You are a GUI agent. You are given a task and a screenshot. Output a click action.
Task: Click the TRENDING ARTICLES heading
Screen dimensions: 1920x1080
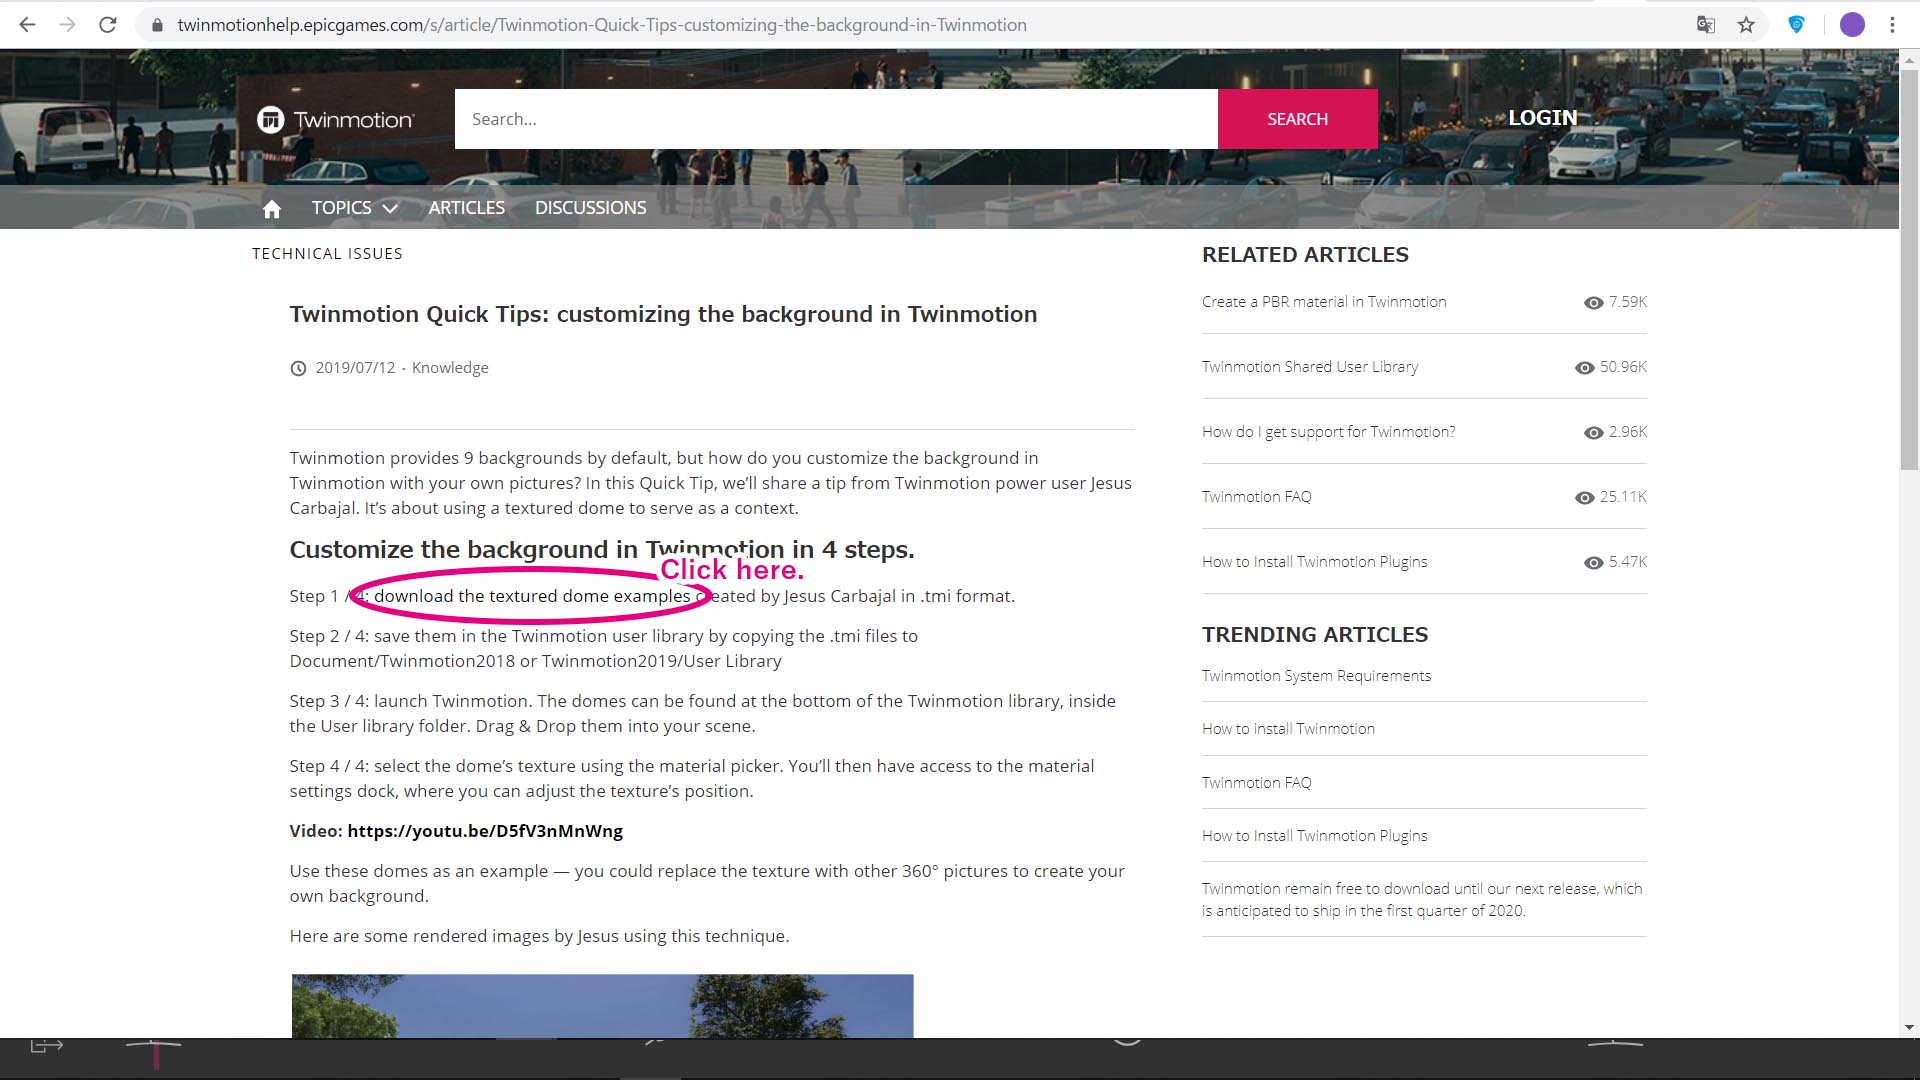tap(1315, 635)
